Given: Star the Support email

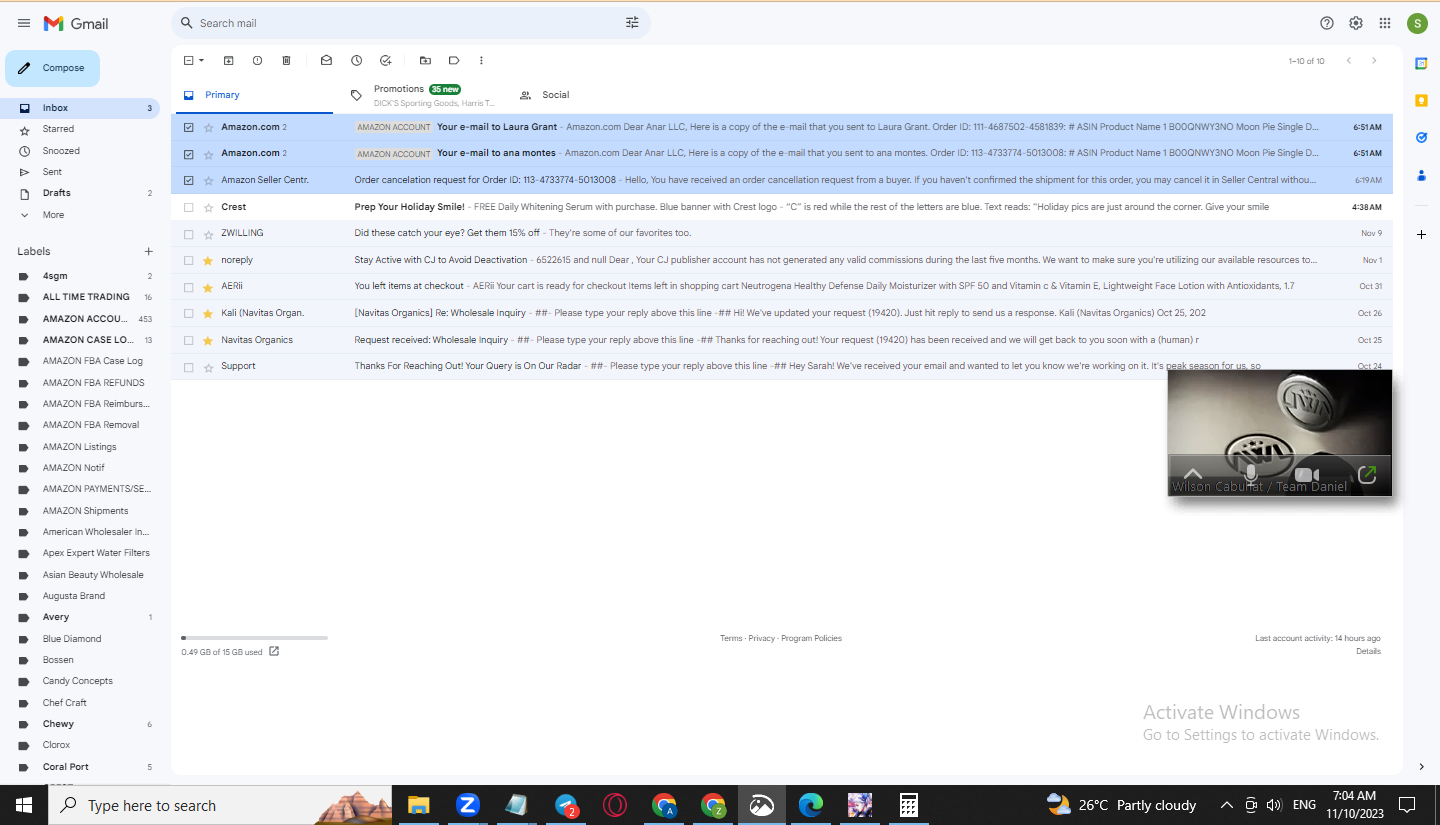Looking at the screenshot, I should click(208, 367).
